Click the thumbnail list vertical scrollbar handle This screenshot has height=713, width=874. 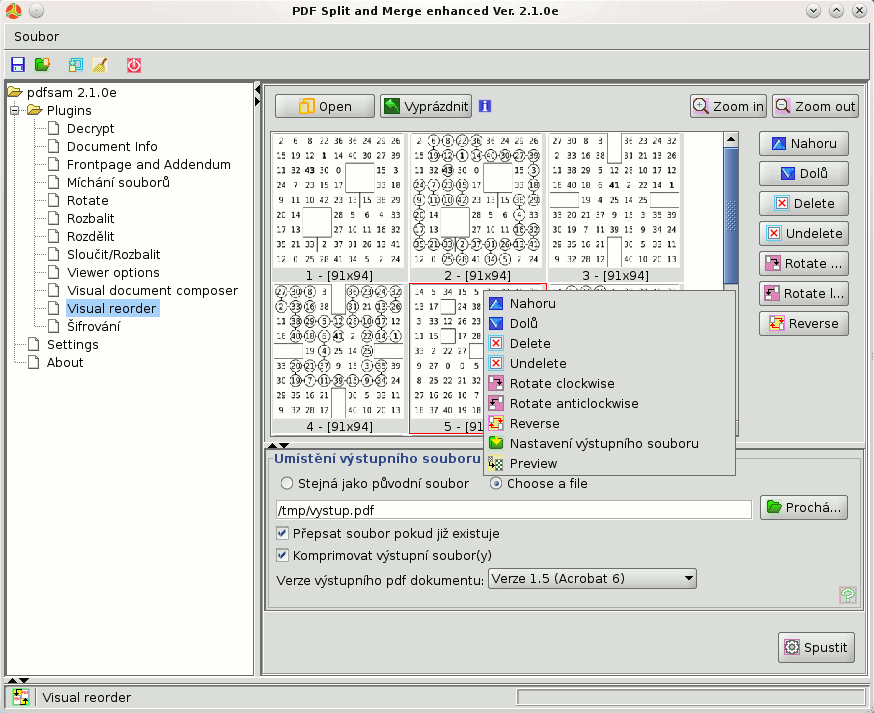click(x=731, y=215)
